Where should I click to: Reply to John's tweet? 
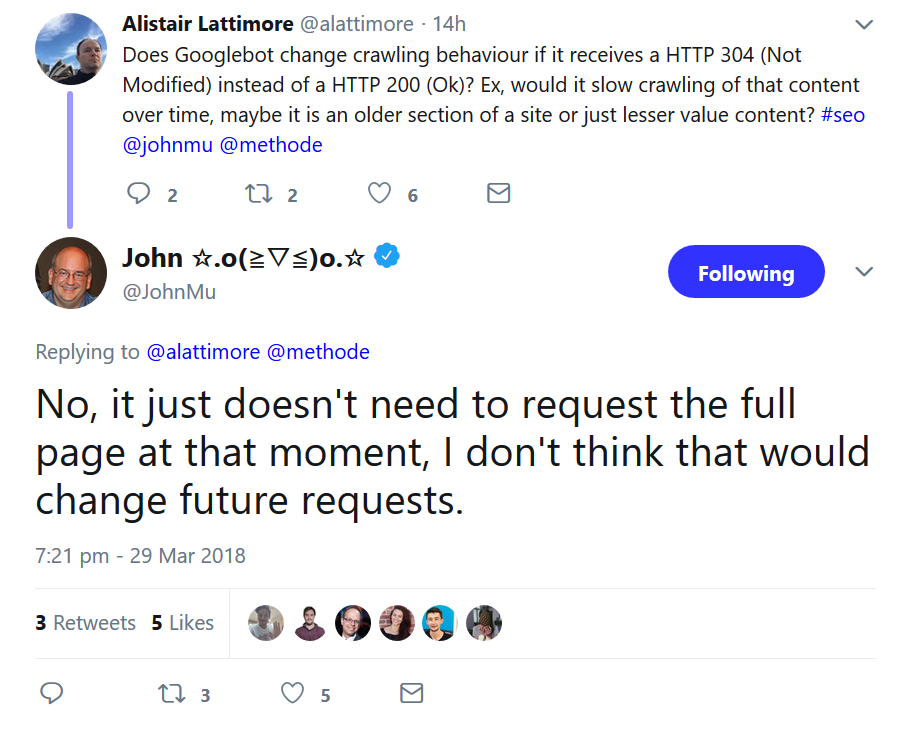pos(53,693)
